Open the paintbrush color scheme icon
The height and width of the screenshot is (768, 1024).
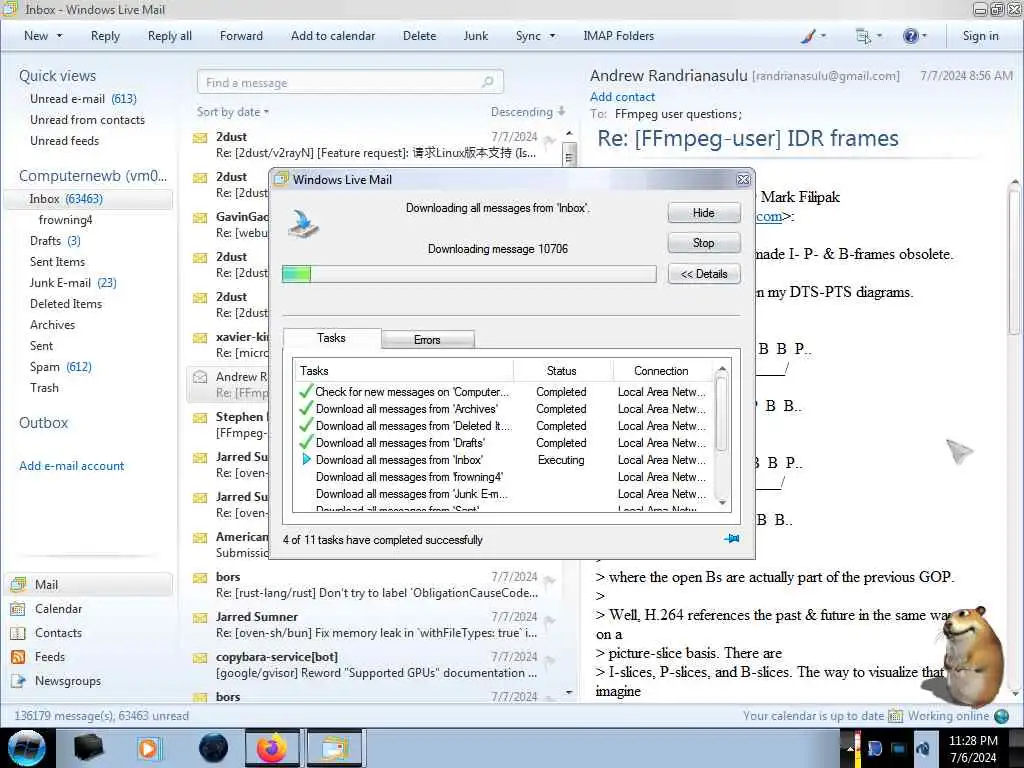[808, 36]
